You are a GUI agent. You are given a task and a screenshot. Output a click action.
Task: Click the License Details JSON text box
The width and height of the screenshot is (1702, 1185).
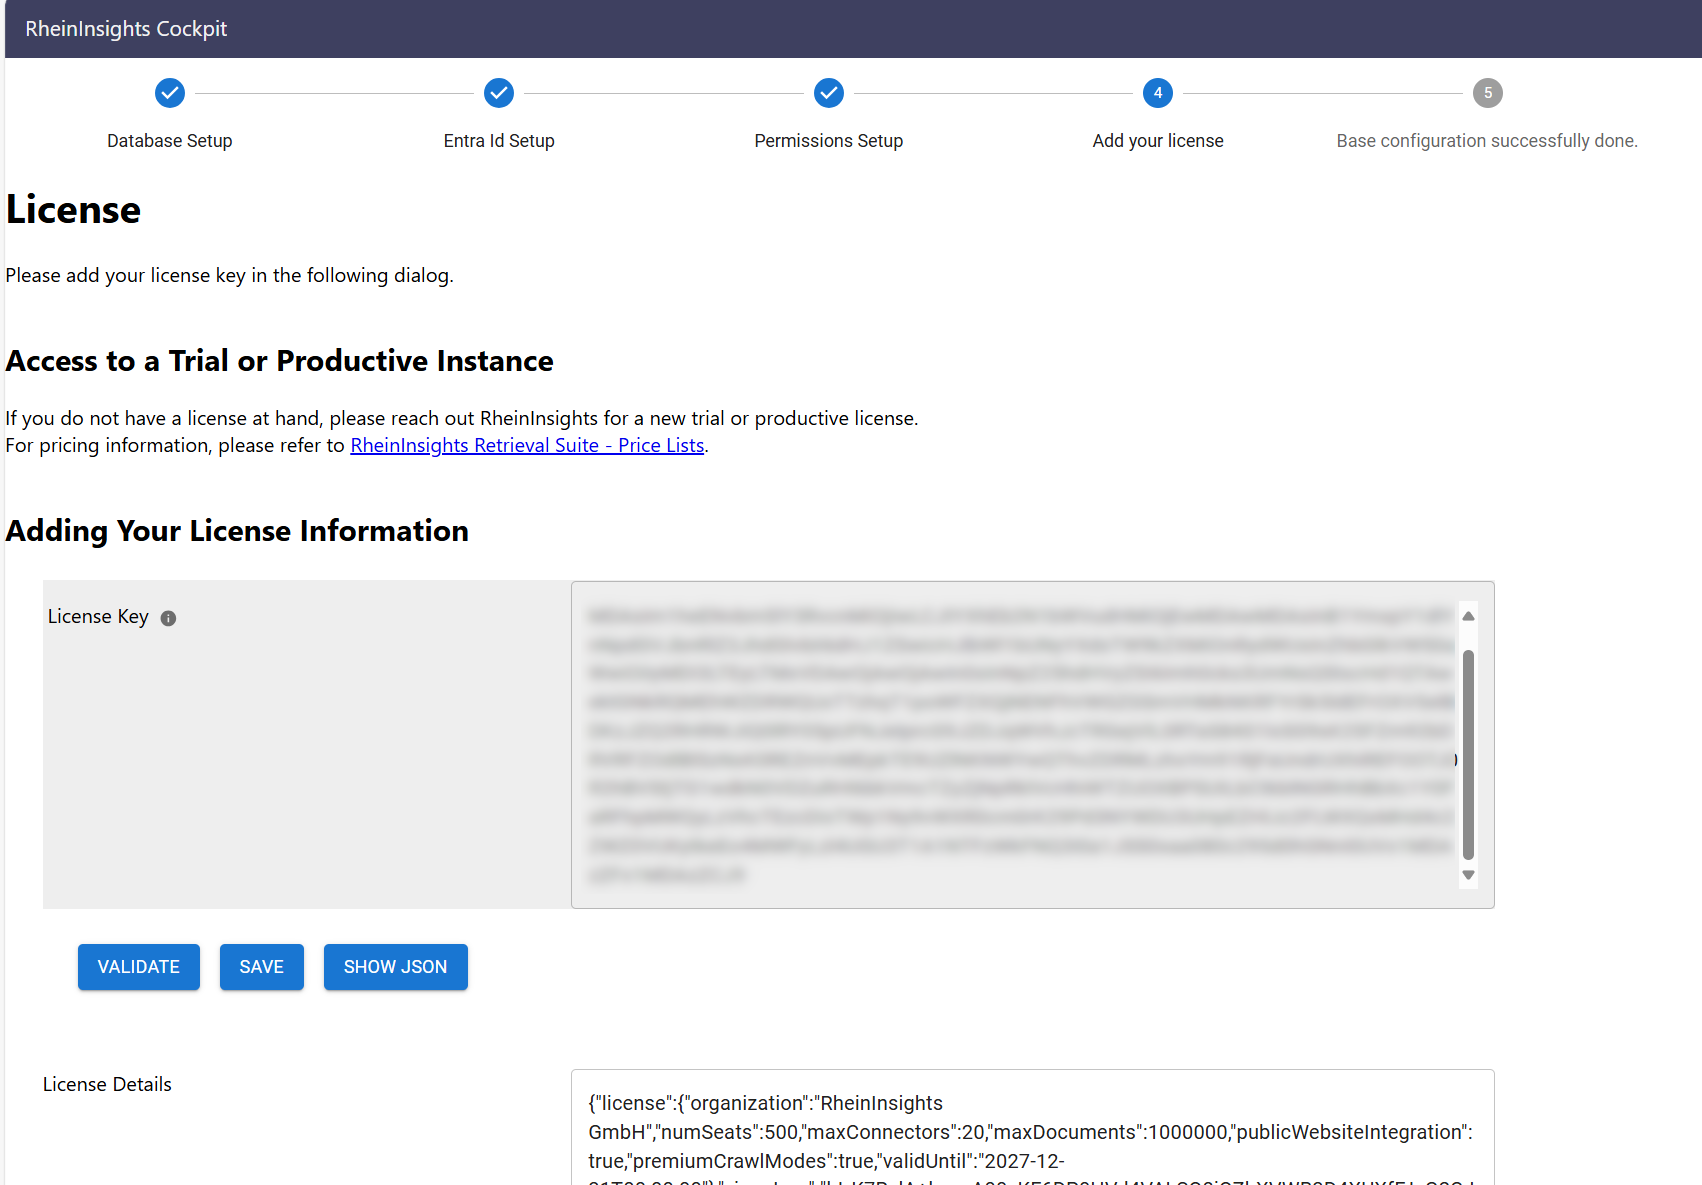[x=1032, y=1128]
